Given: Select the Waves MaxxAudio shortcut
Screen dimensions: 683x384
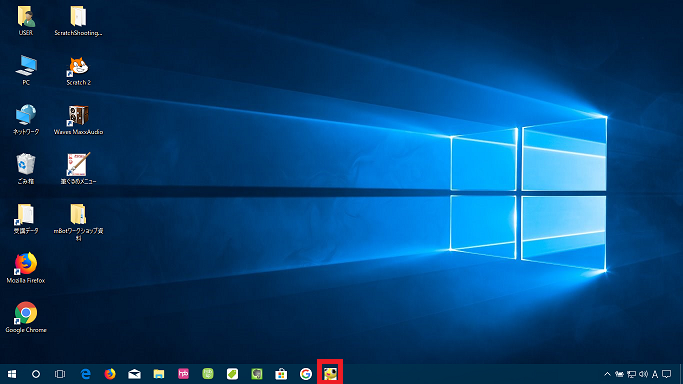Looking at the screenshot, I should pyautogui.click(x=78, y=119).
